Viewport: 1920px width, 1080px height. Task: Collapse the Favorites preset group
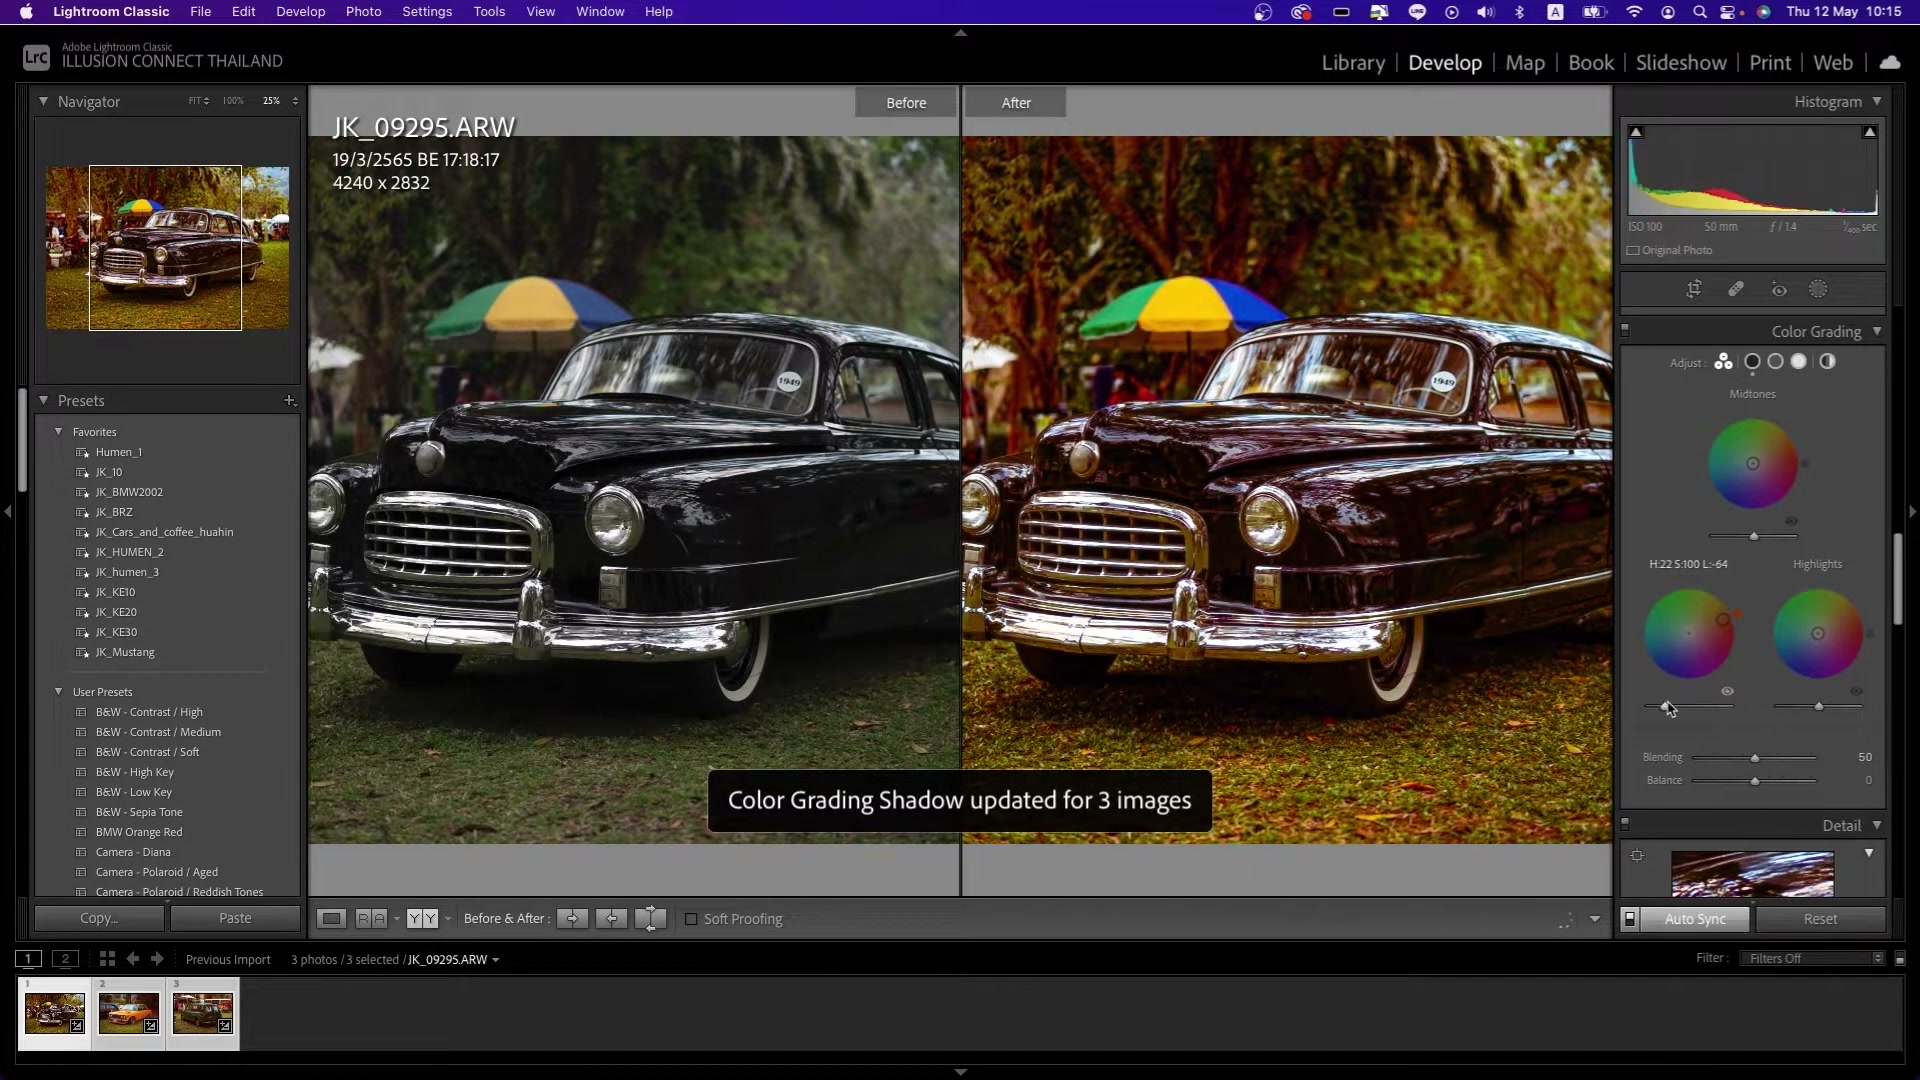point(58,432)
